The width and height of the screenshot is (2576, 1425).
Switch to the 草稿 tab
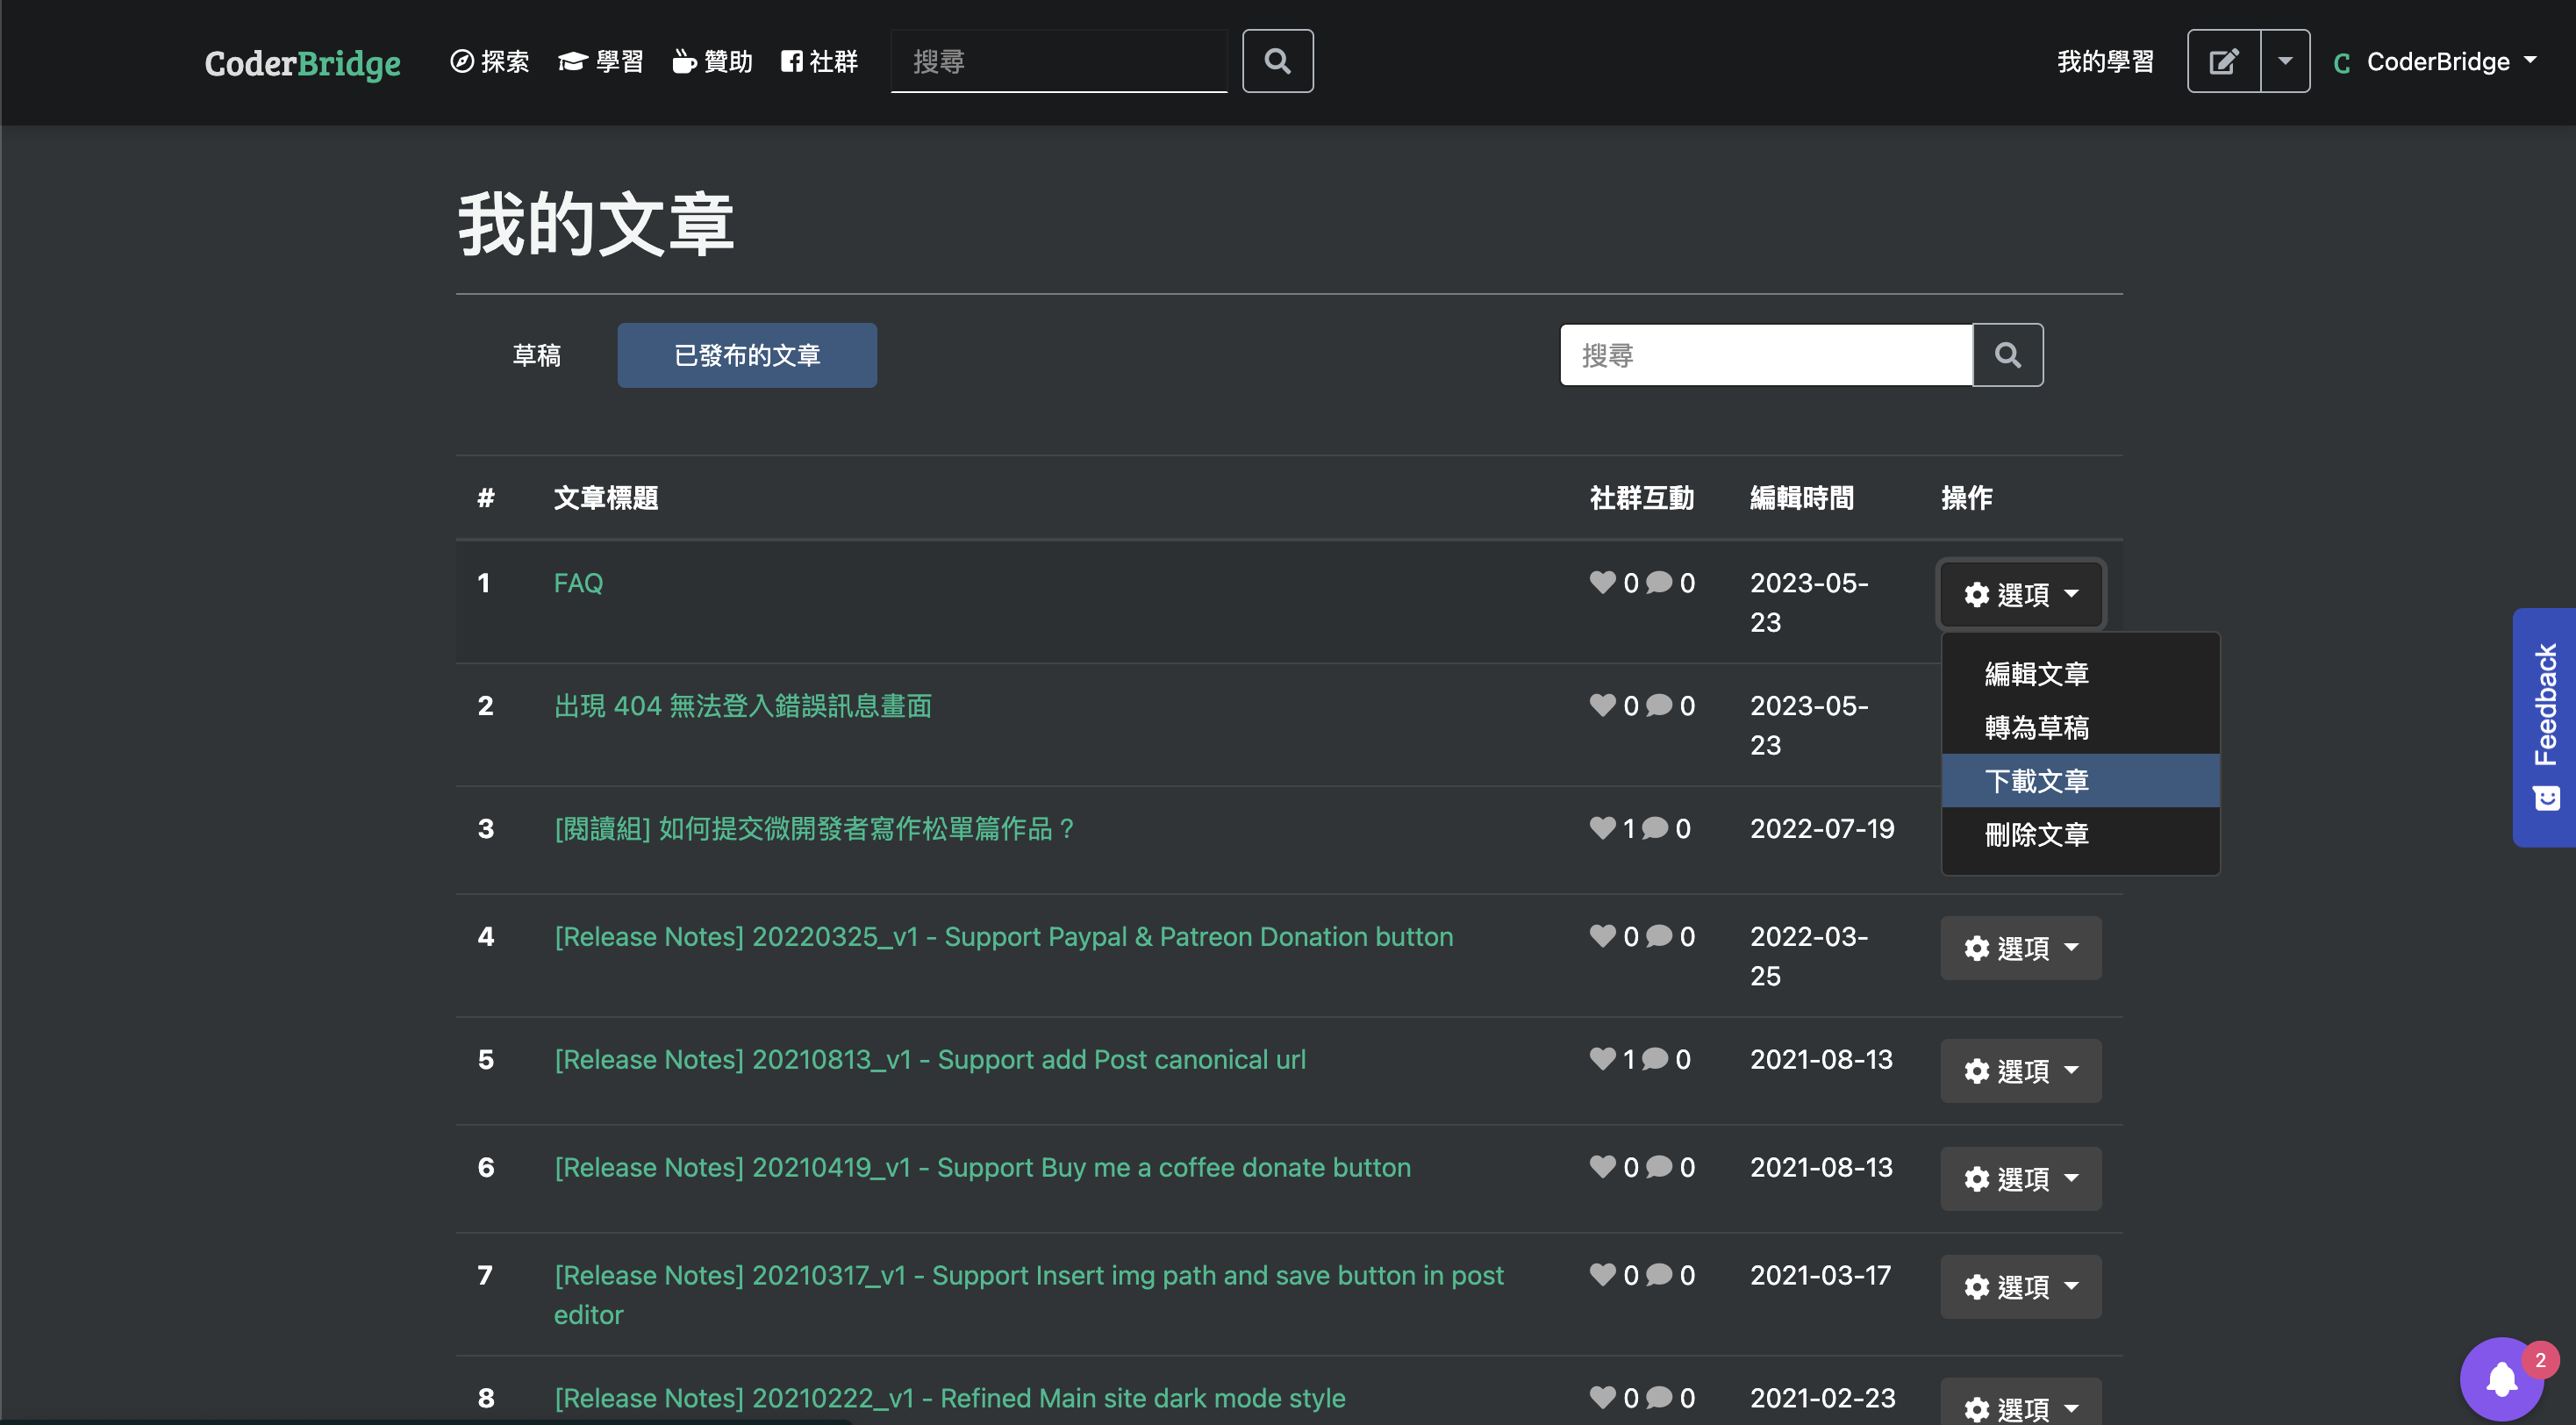click(x=536, y=355)
